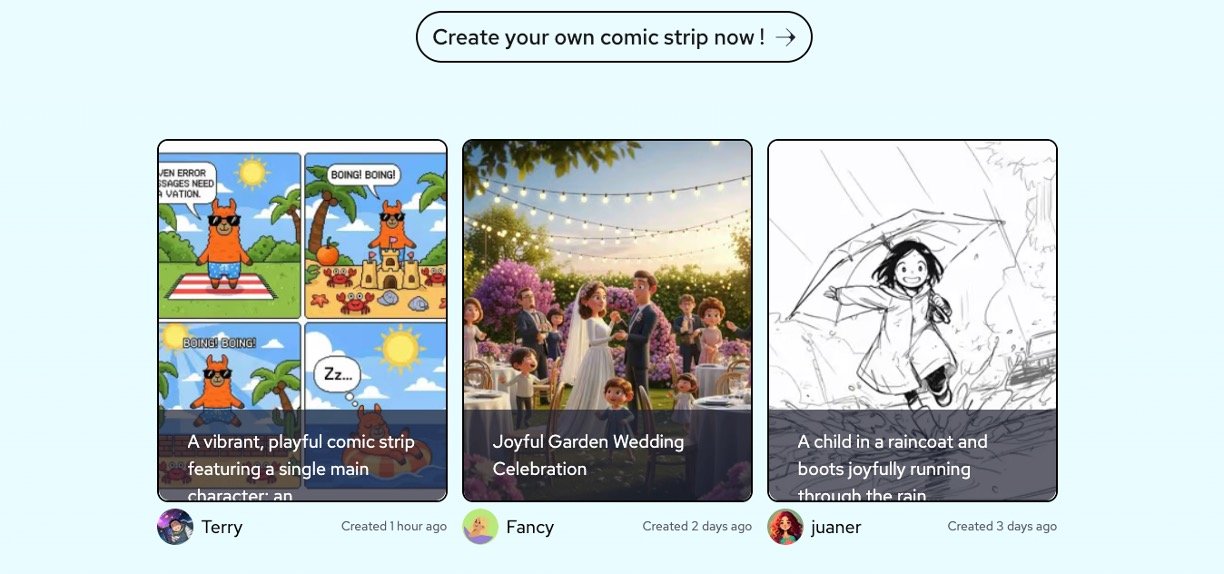This screenshot has height=574, width=1224.
Task: Open juaner's avatar icon
Action: 785,526
